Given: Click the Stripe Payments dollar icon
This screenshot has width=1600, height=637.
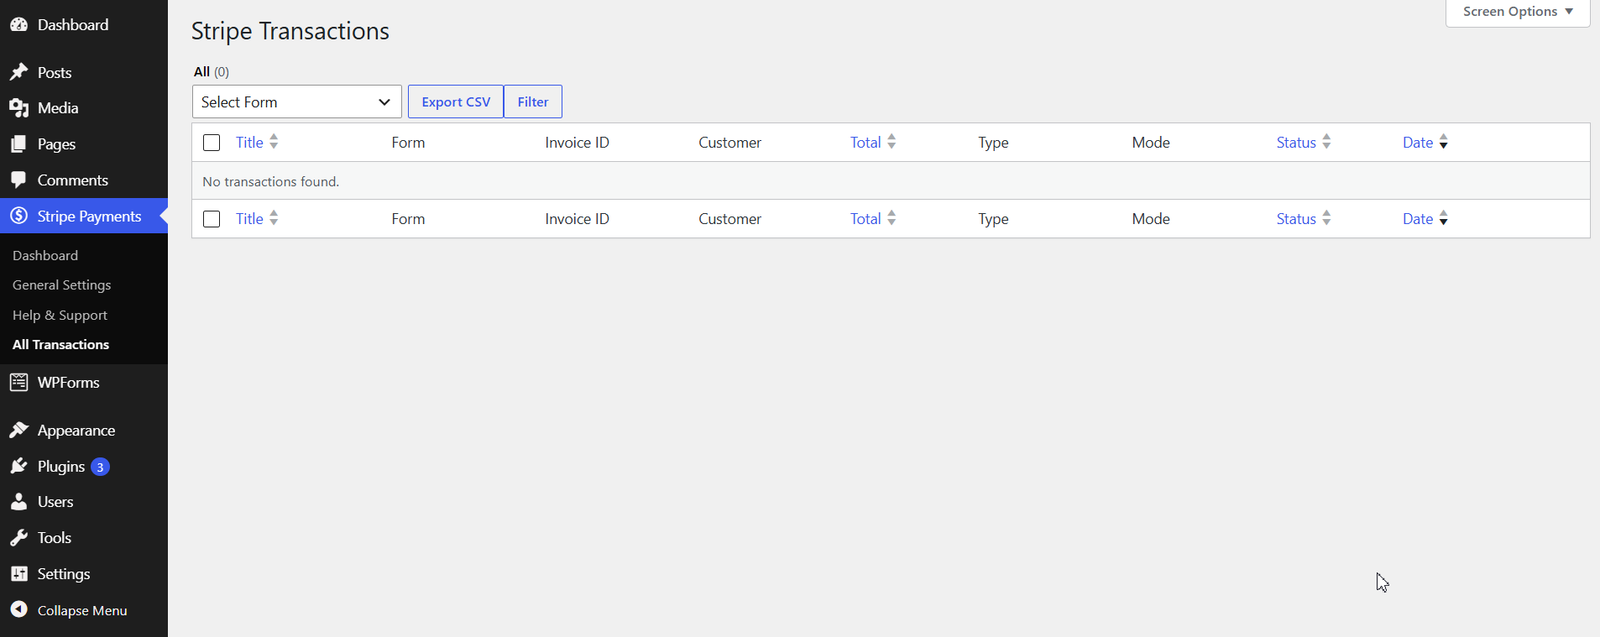Looking at the screenshot, I should [x=19, y=216].
